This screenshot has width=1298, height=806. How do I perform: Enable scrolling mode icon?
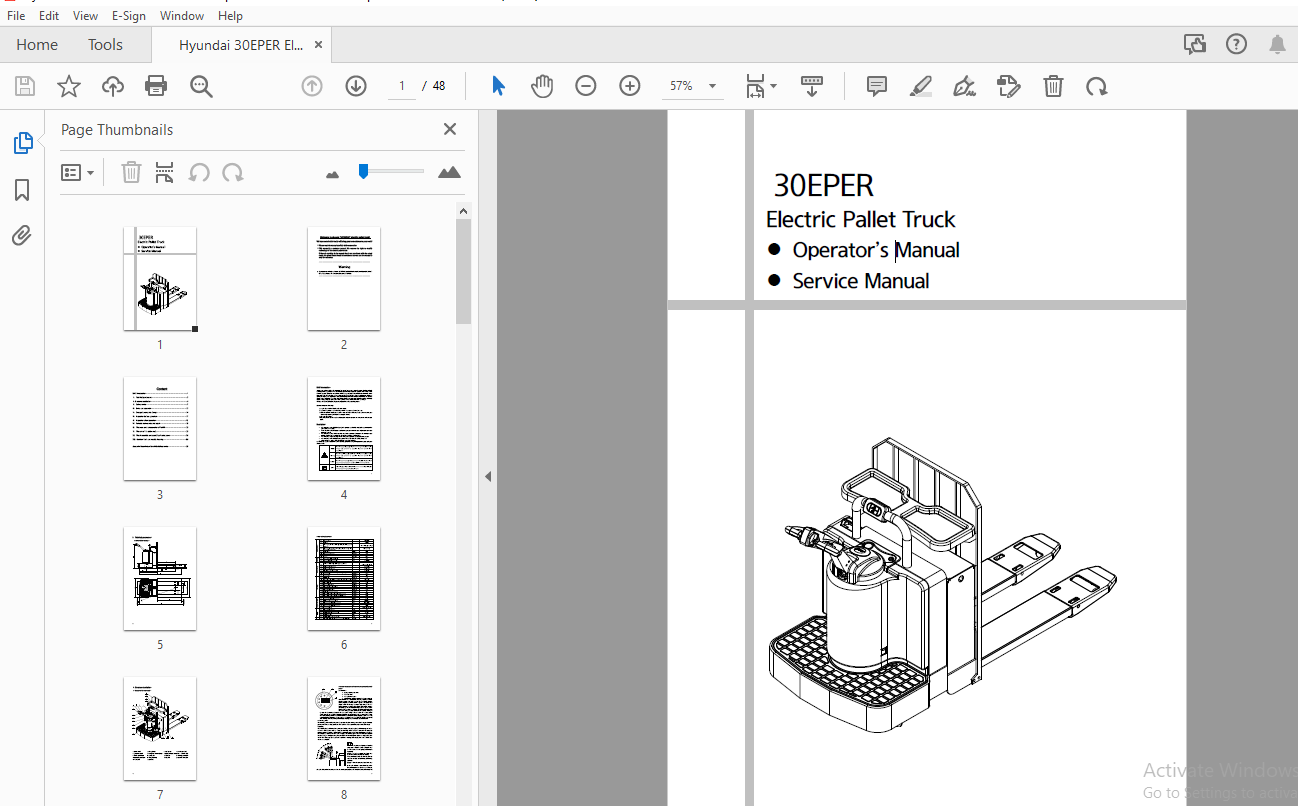(x=812, y=86)
